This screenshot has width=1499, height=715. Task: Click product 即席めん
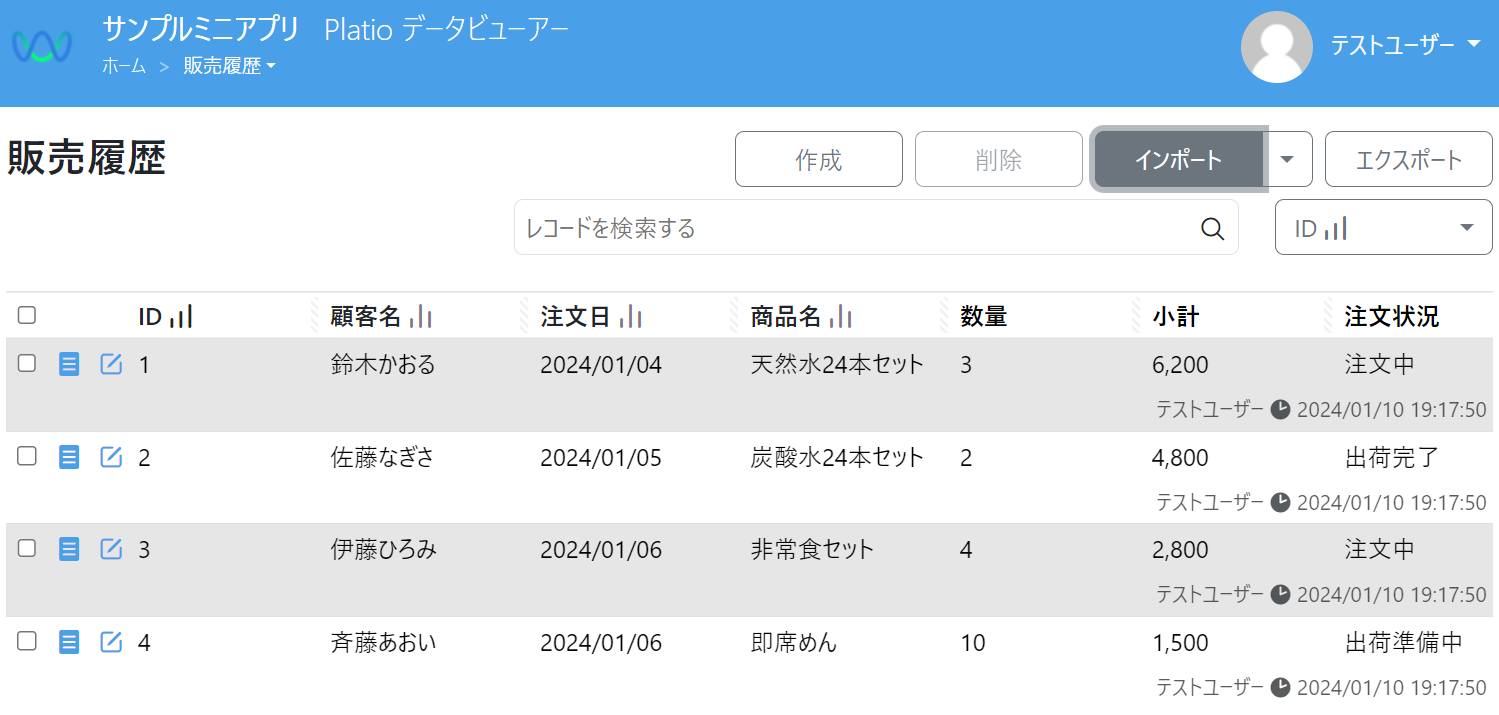[x=794, y=642]
